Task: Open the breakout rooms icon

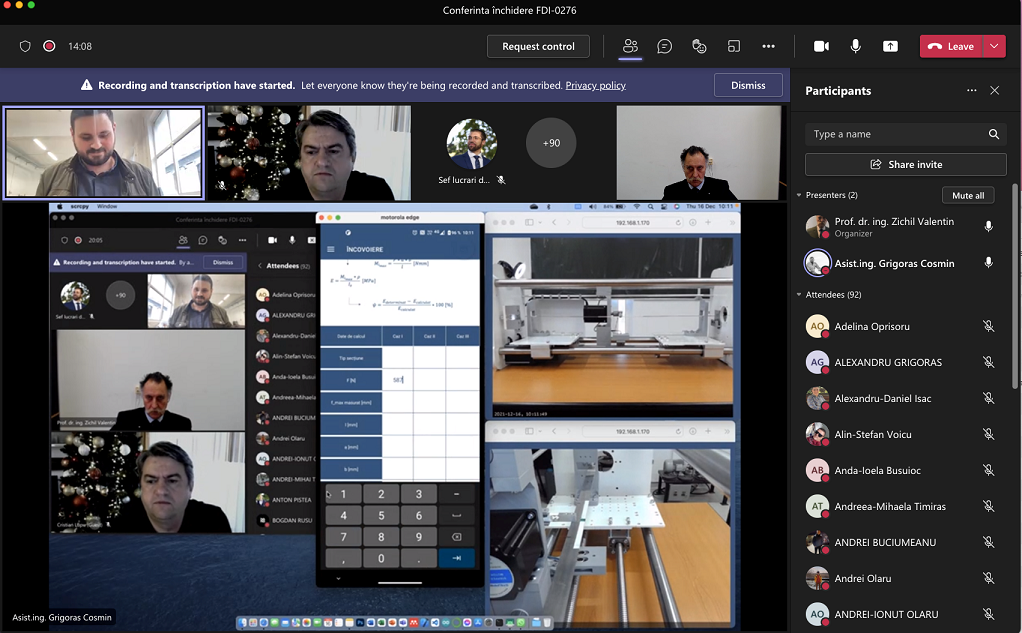Action: click(733, 46)
